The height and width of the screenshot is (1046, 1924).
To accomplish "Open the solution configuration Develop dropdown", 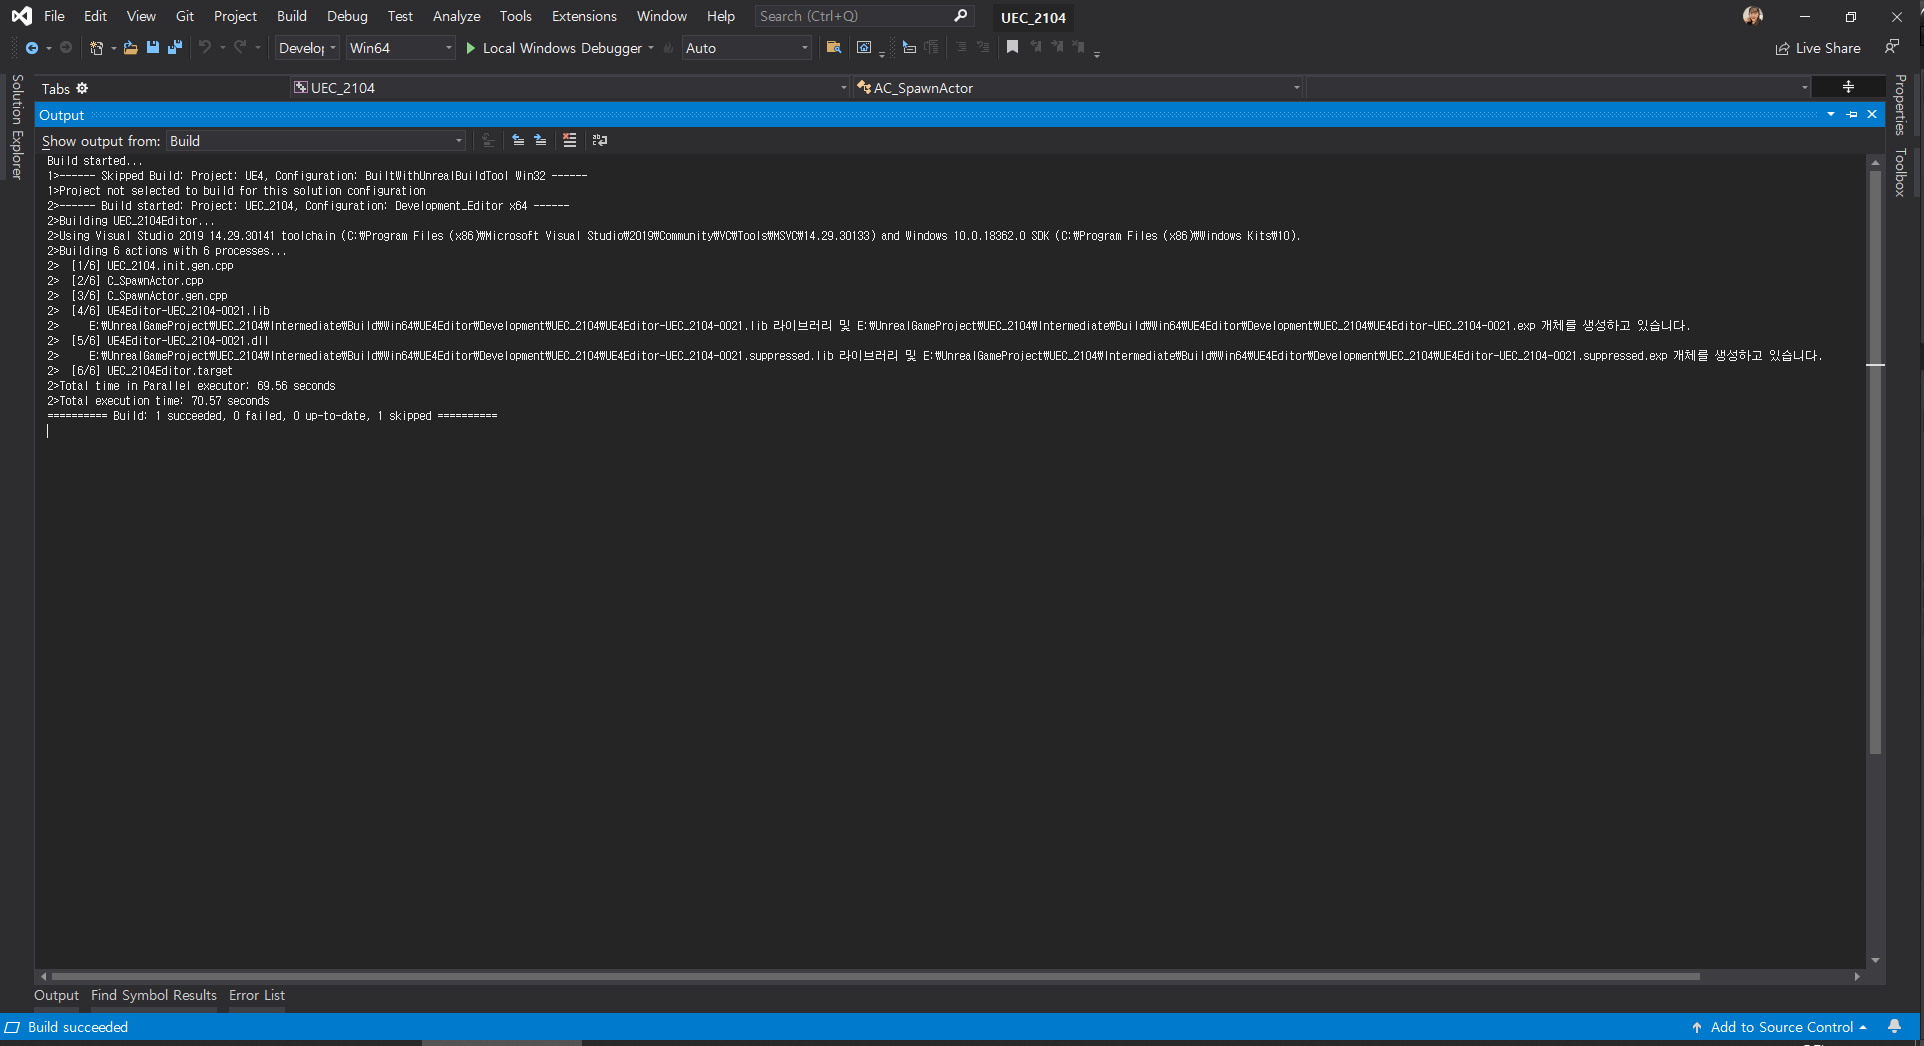I will click(308, 48).
